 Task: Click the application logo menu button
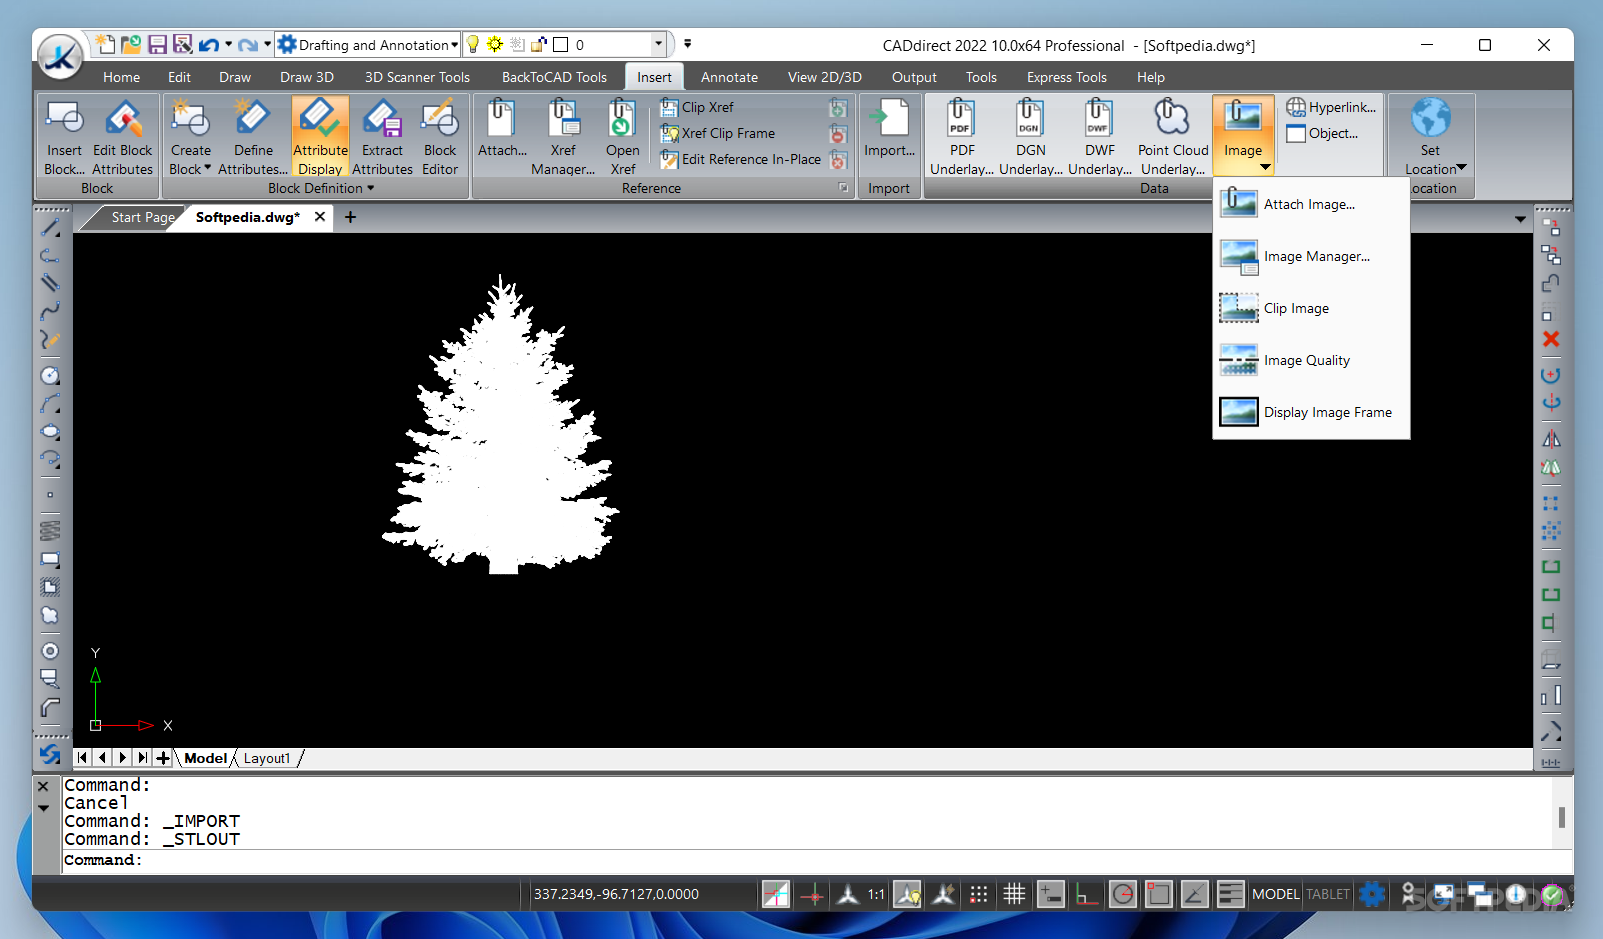tap(60, 57)
